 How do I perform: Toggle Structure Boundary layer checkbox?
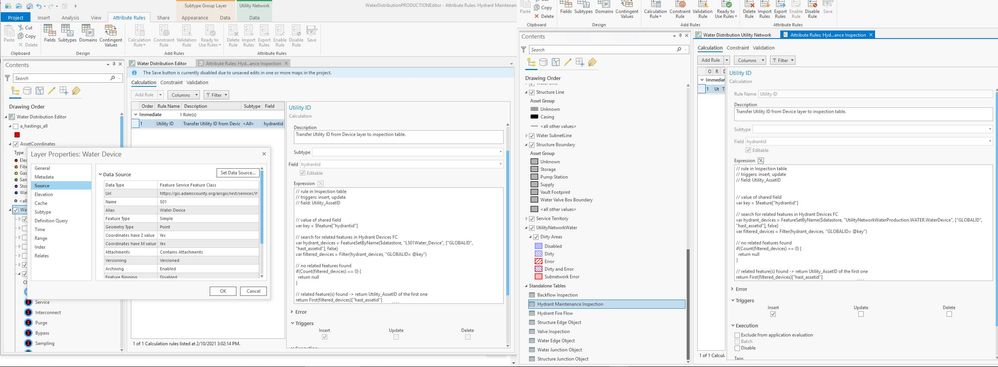coord(532,145)
